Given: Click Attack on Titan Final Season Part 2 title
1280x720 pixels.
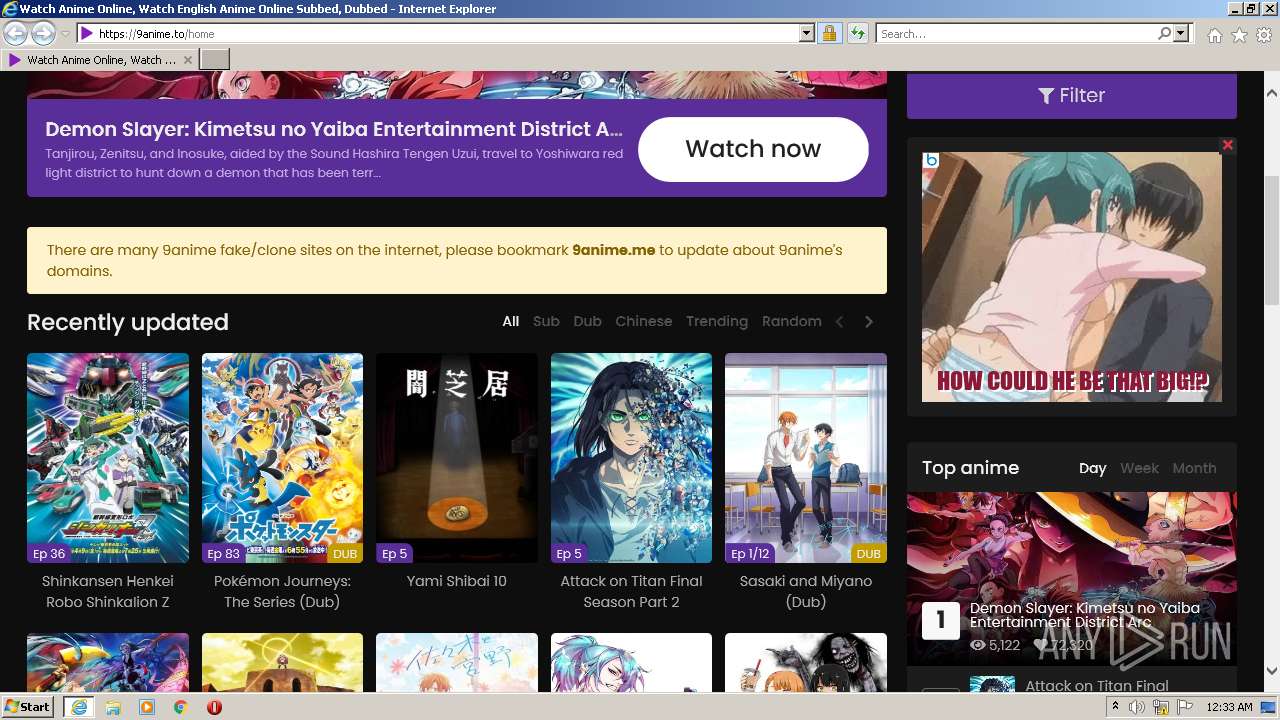Looking at the screenshot, I should coord(631,591).
